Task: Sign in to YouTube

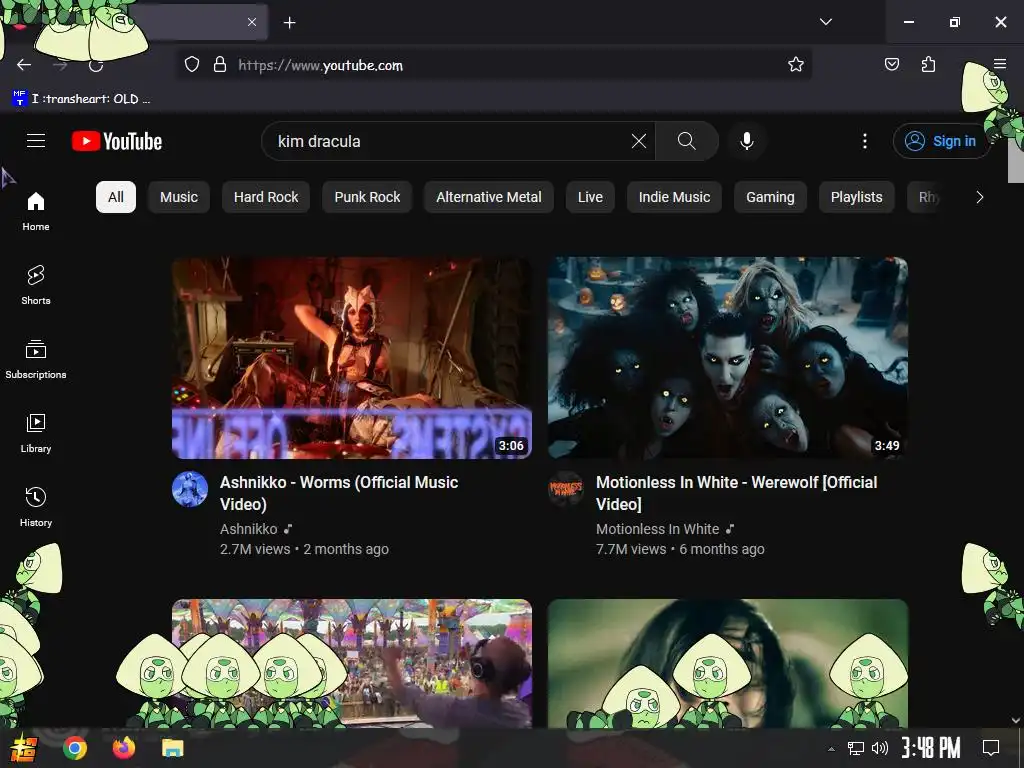Action: (x=940, y=141)
